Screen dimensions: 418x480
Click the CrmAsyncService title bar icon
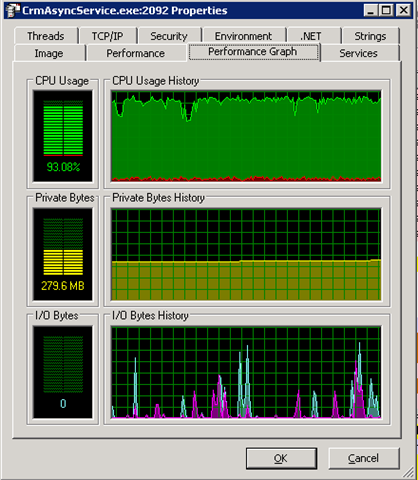[12, 10]
